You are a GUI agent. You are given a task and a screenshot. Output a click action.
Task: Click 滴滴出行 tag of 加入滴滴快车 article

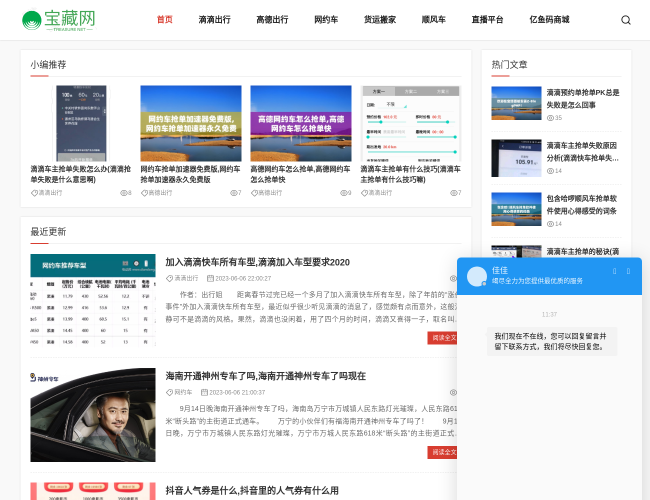click(x=186, y=278)
